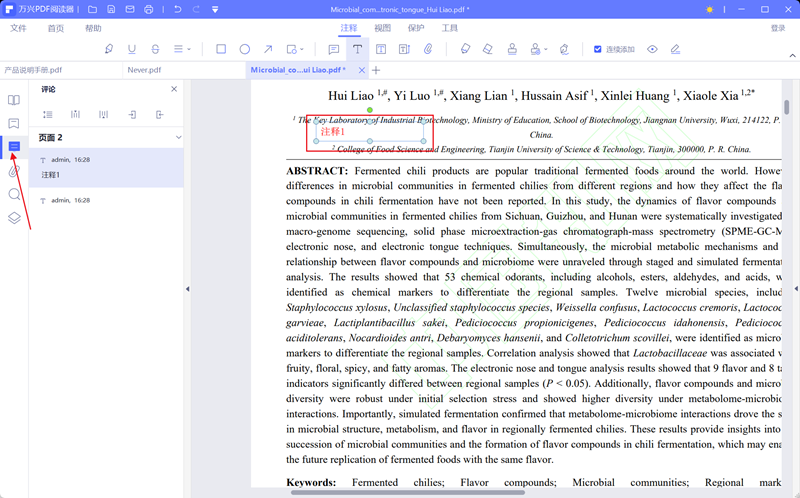
Task: Switch to the Never.pdf document tab
Action: tap(144, 70)
